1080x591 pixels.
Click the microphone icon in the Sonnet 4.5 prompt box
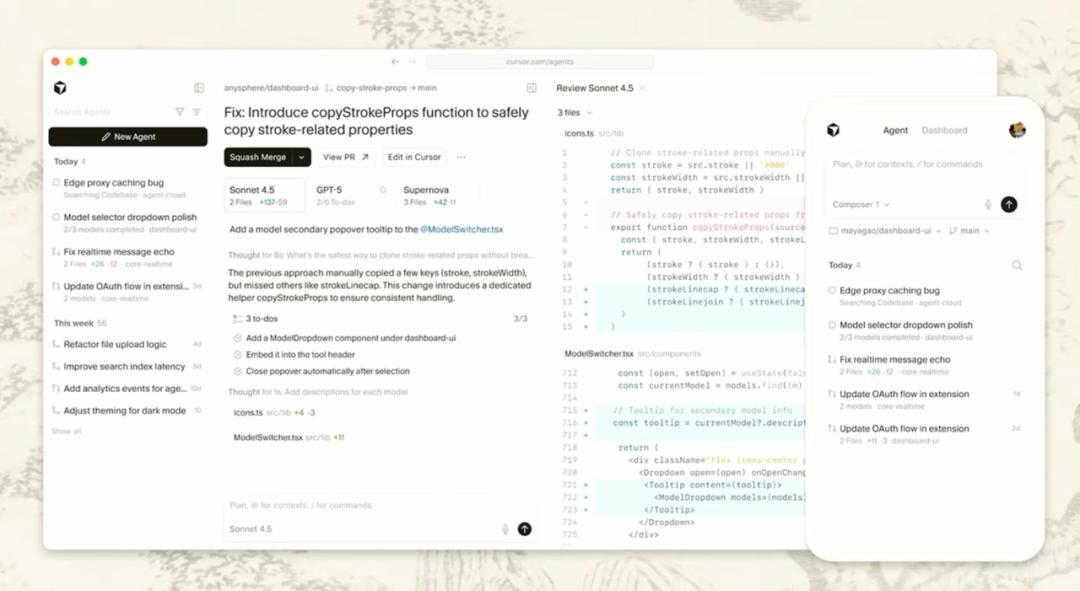(x=505, y=529)
